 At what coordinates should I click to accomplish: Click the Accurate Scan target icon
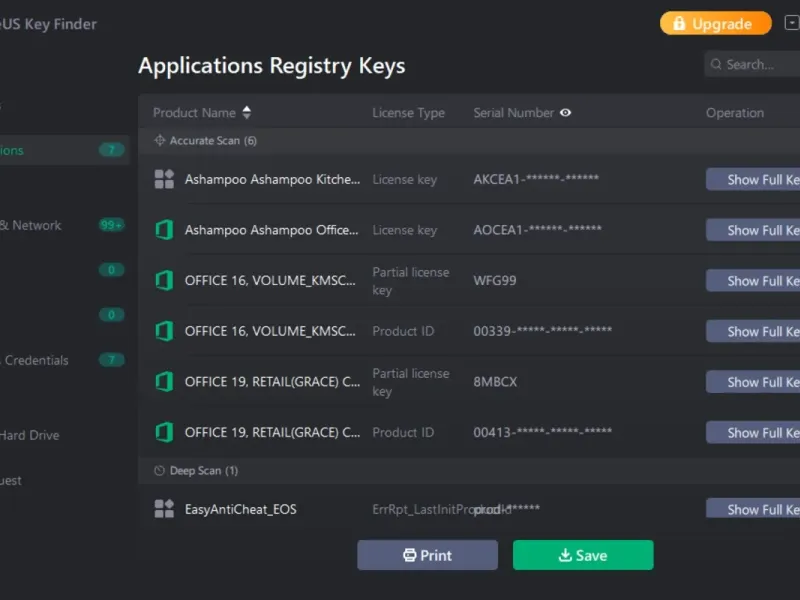(x=160, y=140)
